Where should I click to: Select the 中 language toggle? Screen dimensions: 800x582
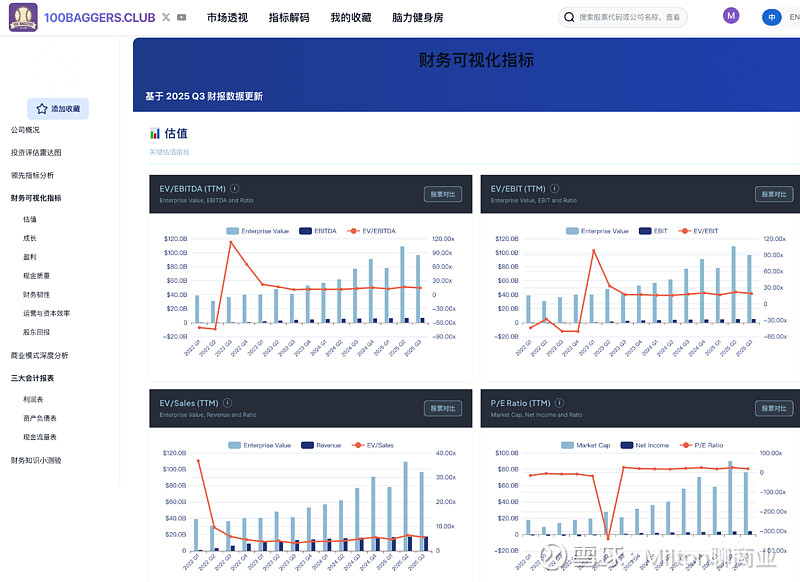pyautogui.click(x=771, y=17)
